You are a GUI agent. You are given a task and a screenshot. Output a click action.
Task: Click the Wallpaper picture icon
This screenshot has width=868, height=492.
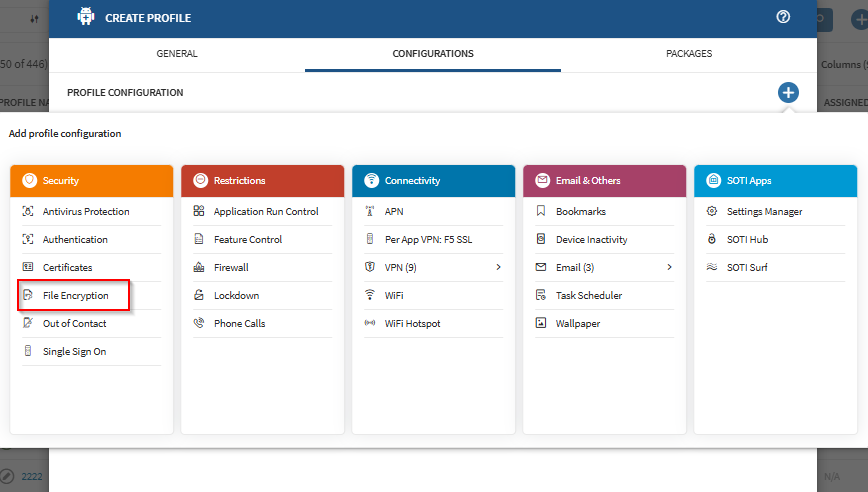(541, 324)
